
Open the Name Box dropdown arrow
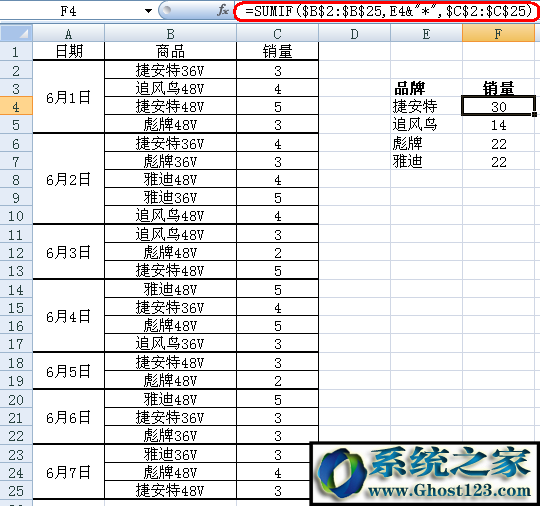pyautogui.click(x=148, y=11)
